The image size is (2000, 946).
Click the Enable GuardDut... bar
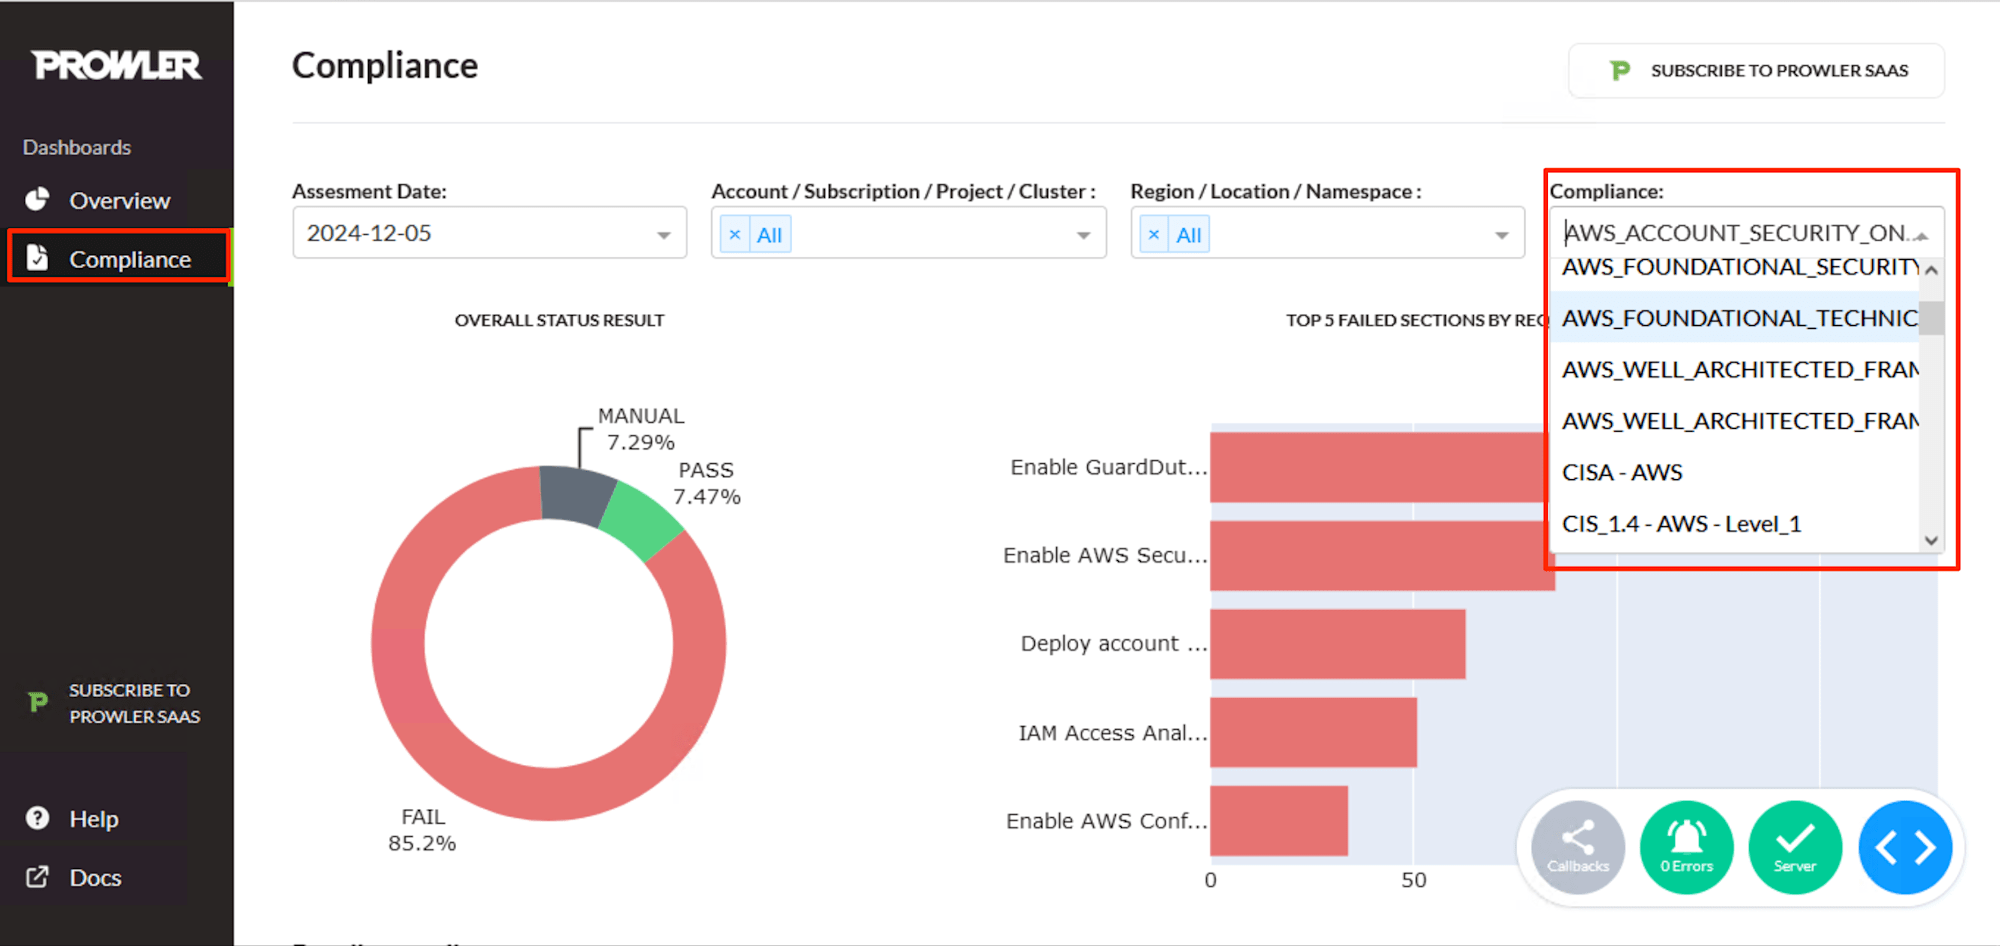pyautogui.click(x=1377, y=467)
